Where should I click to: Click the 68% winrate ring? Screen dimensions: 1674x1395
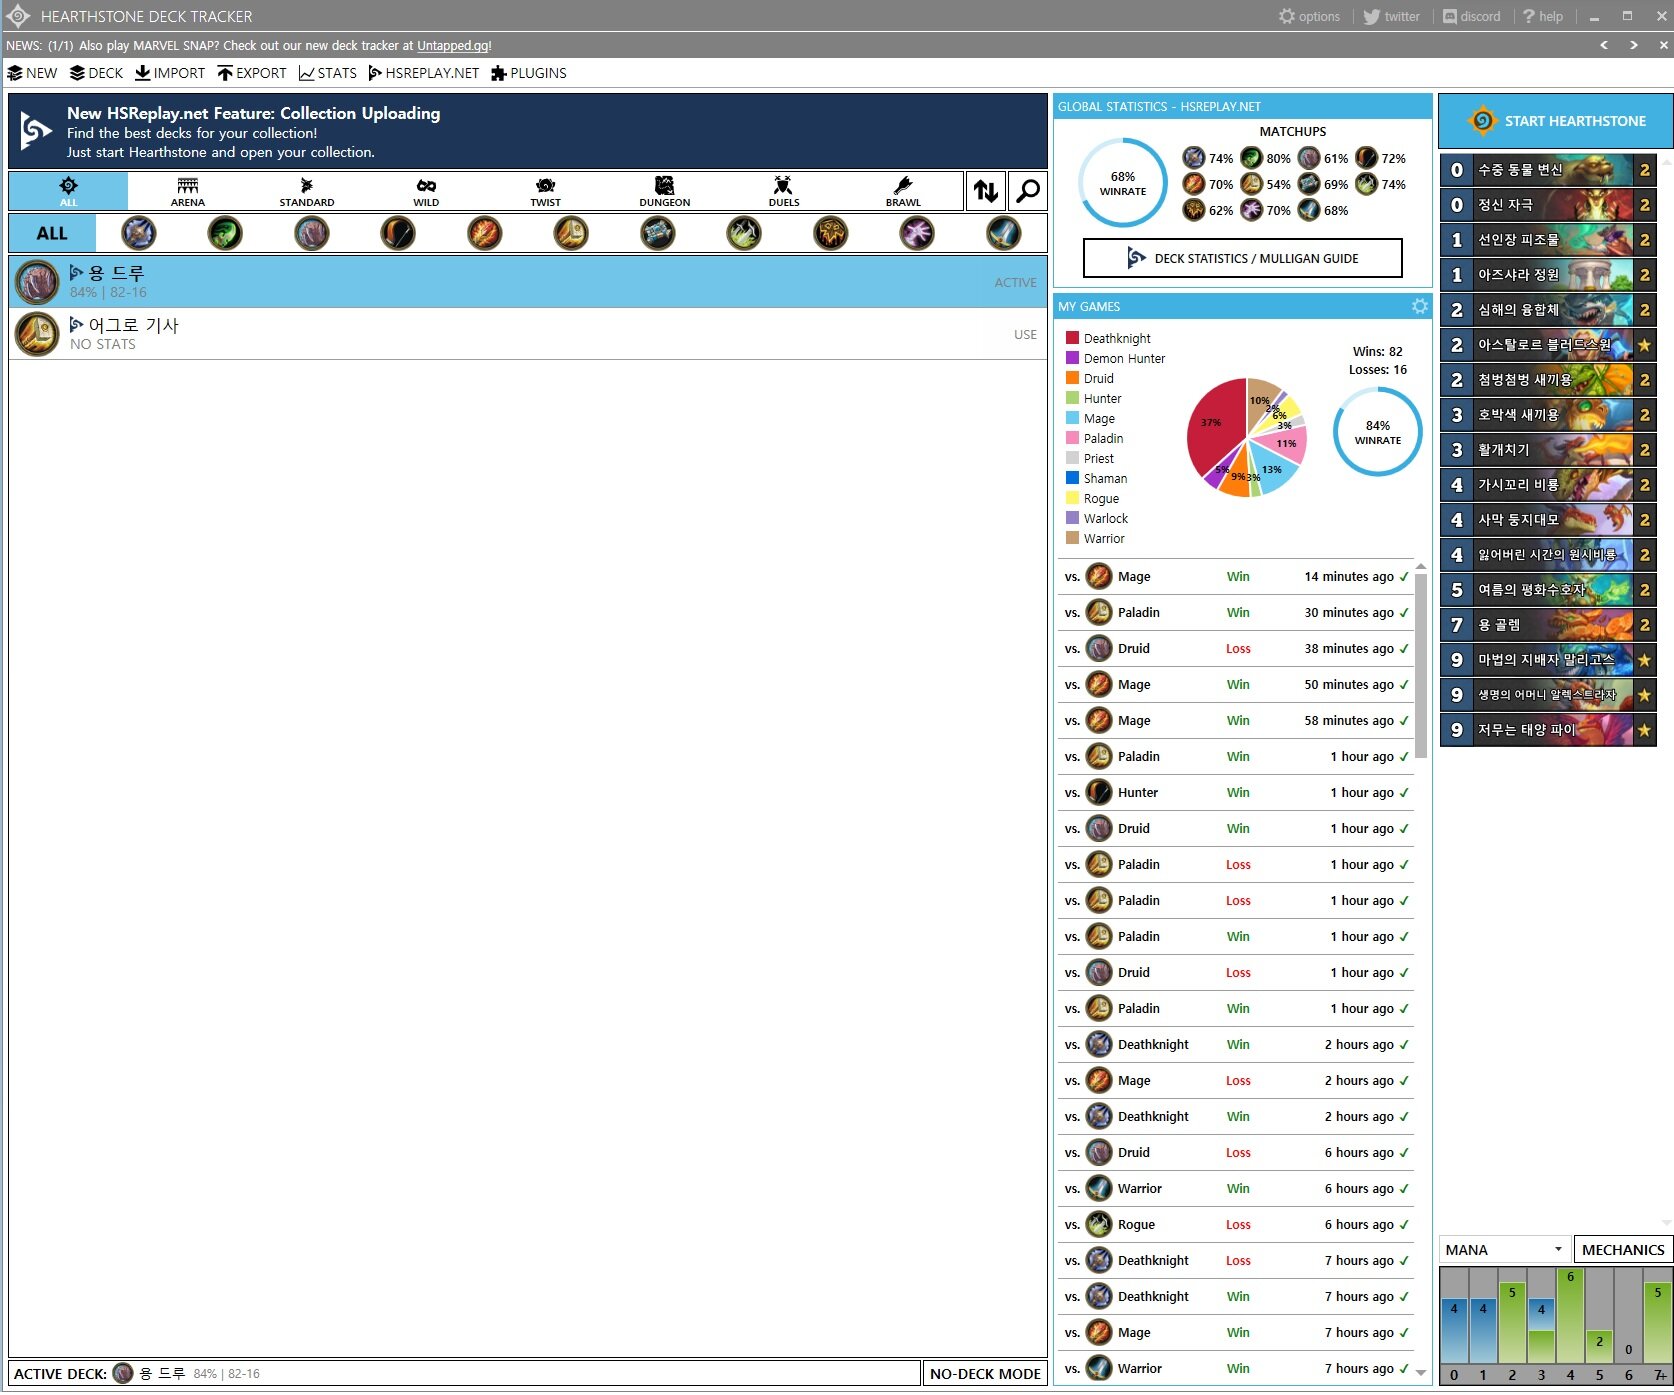pos(1123,183)
